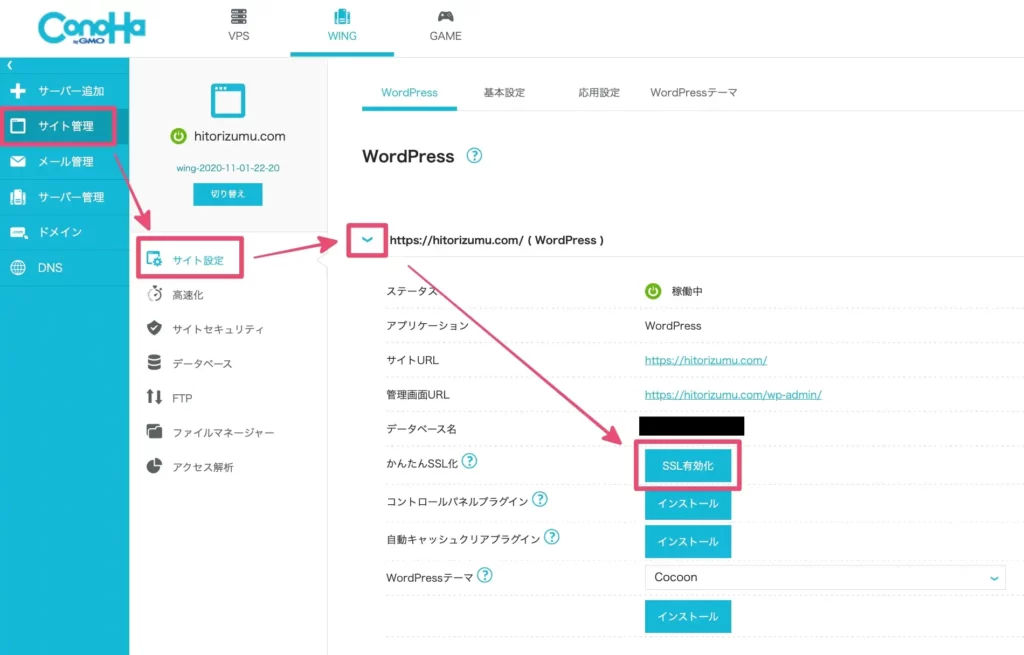
Task: Click the データベース cylinder icon
Action: click(x=154, y=362)
